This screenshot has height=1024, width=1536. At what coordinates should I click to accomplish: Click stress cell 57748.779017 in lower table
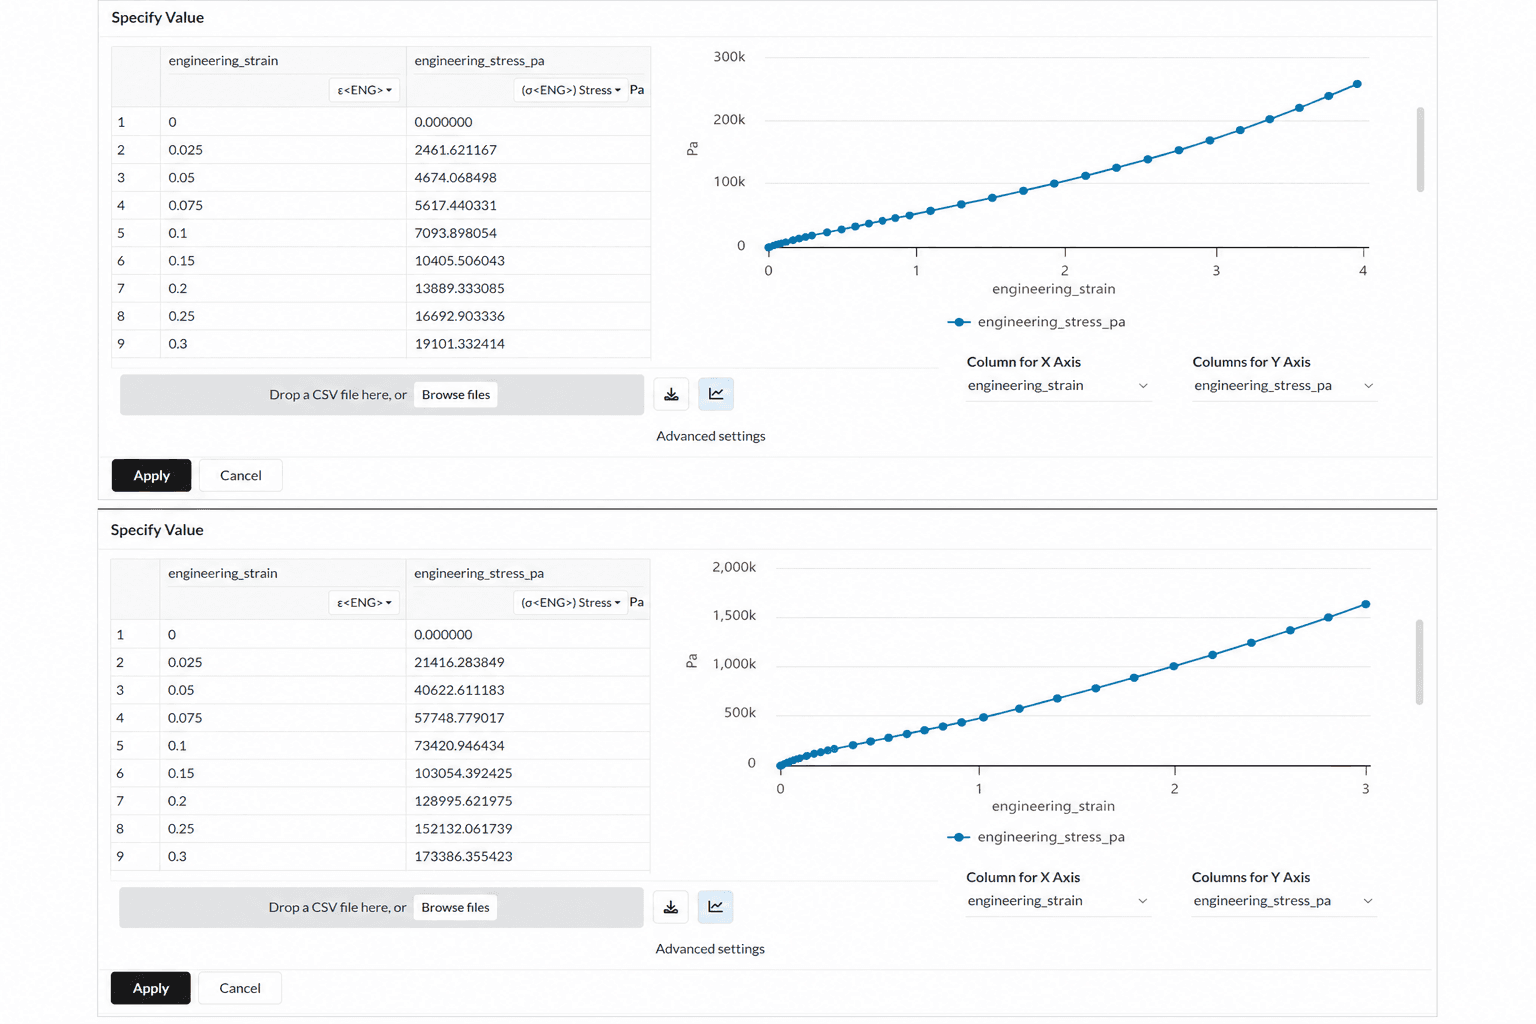click(528, 718)
